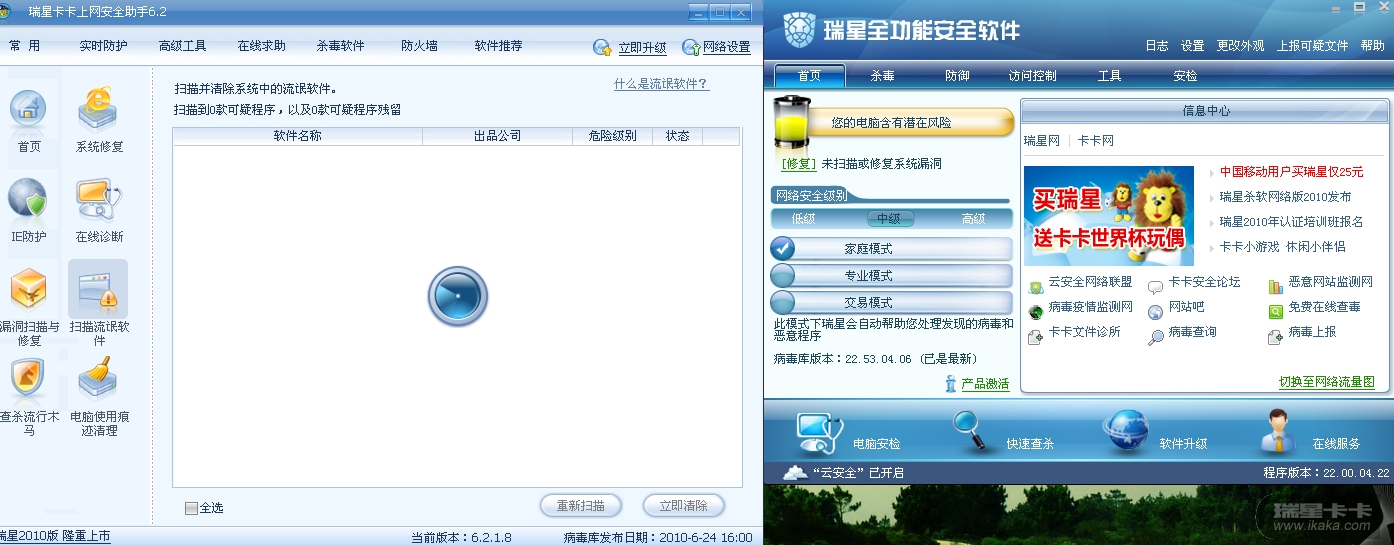Tick the 全选 select-all checkbox
This screenshot has height=545, width=1394.
click(191, 508)
